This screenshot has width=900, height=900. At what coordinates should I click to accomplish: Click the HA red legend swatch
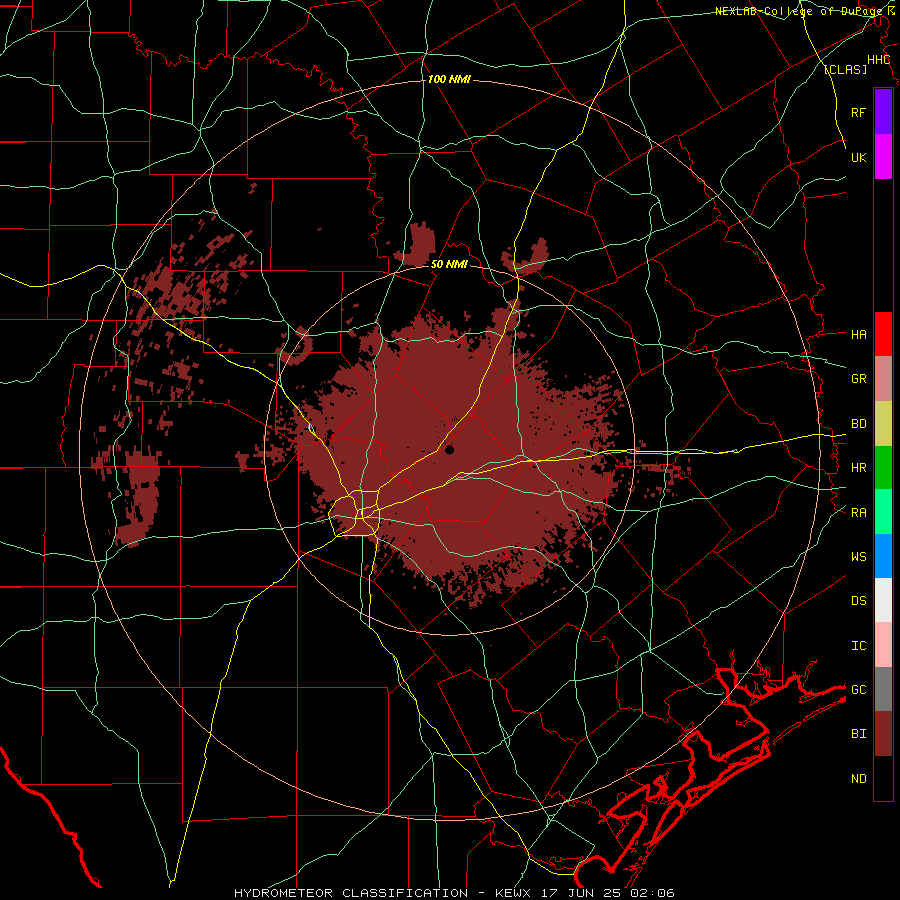click(883, 334)
